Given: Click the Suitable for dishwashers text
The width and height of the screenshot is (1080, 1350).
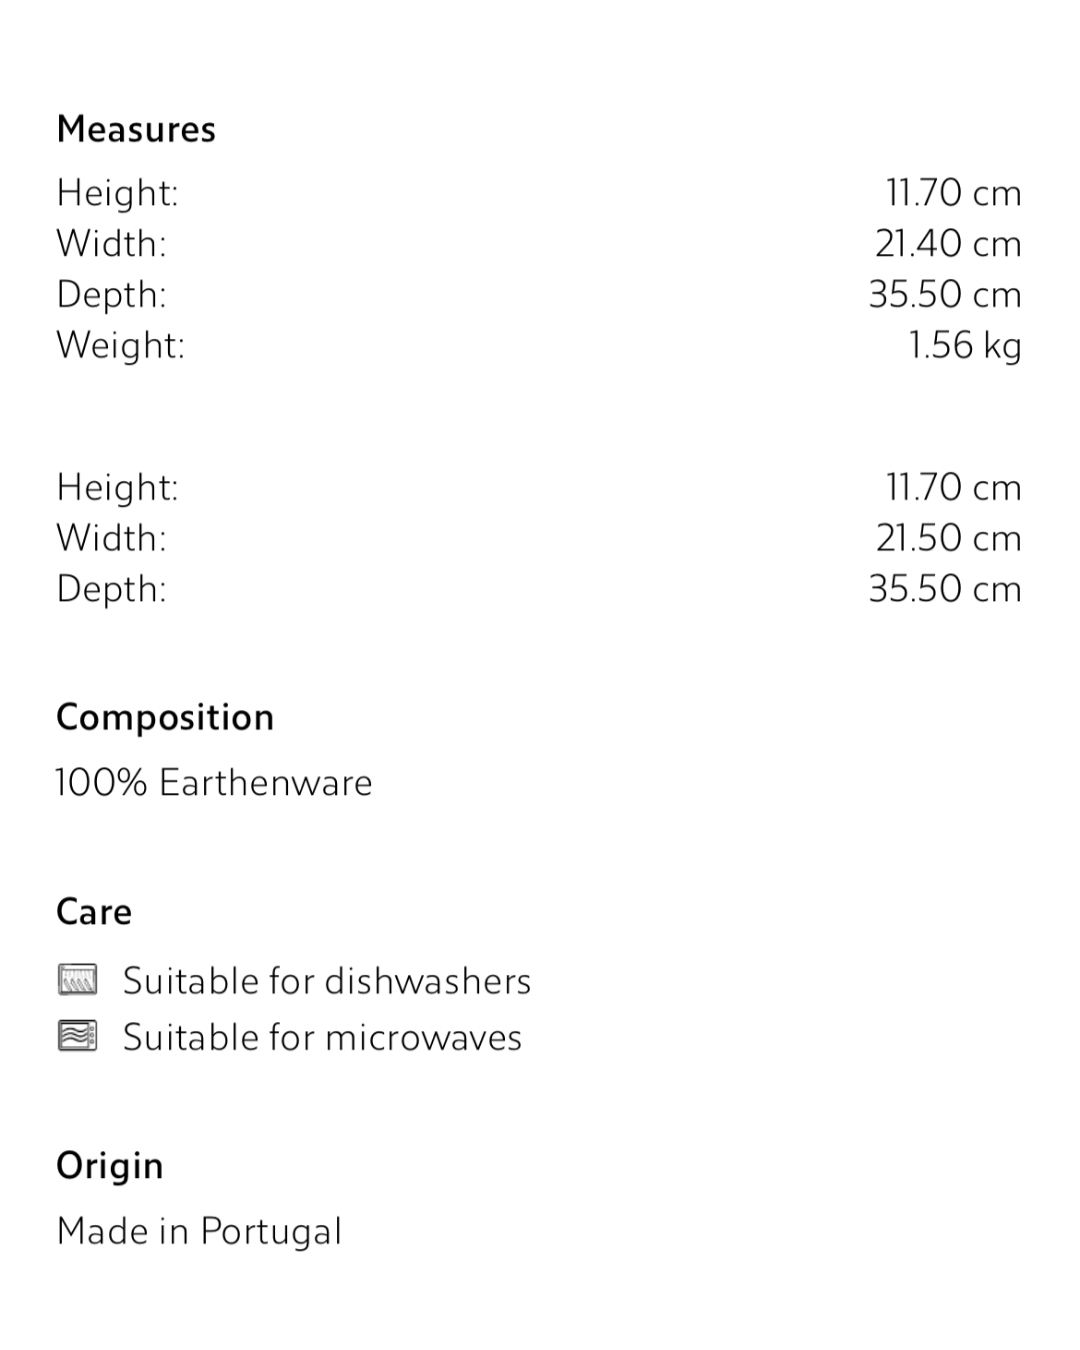Looking at the screenshot, I should click(327, 981).
